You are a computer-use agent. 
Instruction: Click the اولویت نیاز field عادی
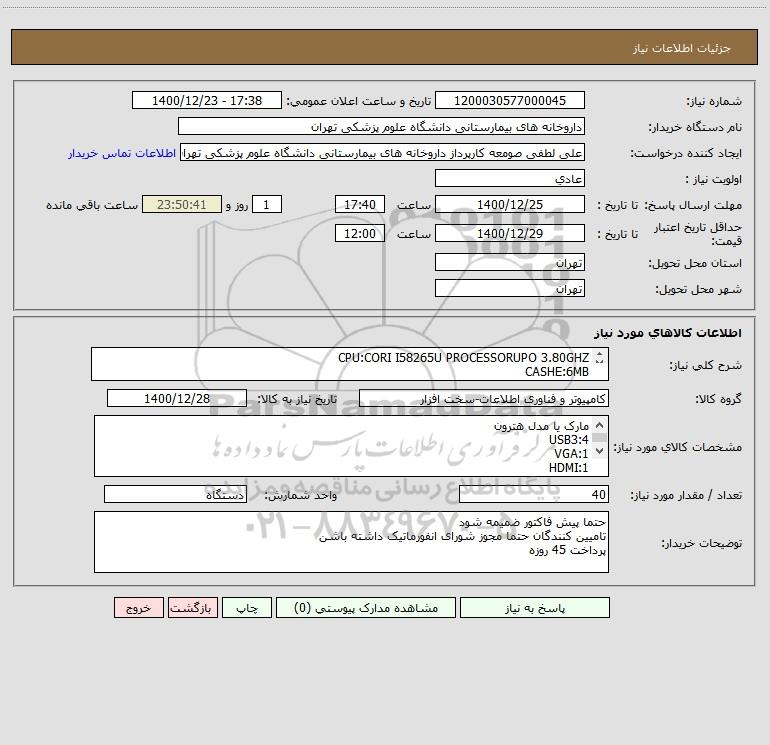pyautogui.click(x=510, y=178)
